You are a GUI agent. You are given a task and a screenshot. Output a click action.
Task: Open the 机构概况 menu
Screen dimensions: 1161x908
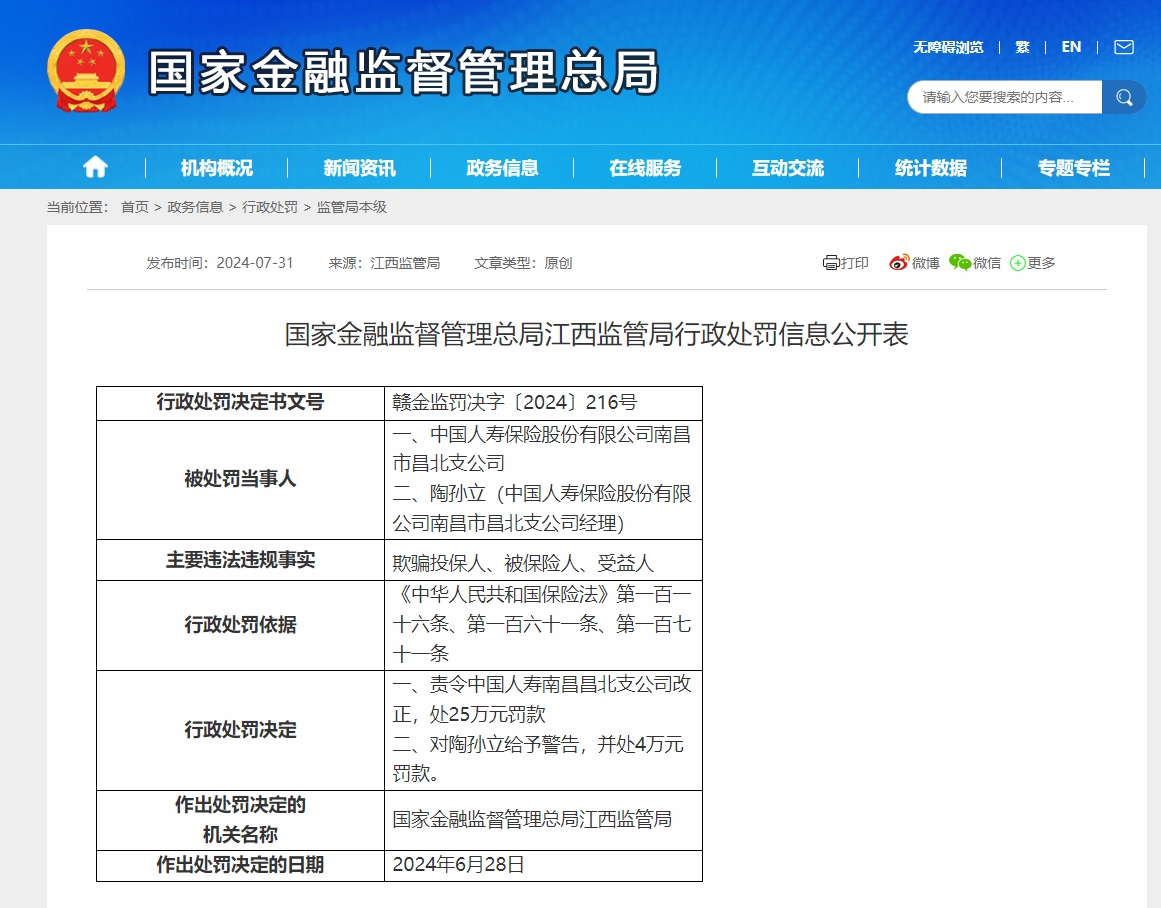click(x=216, y=168)
